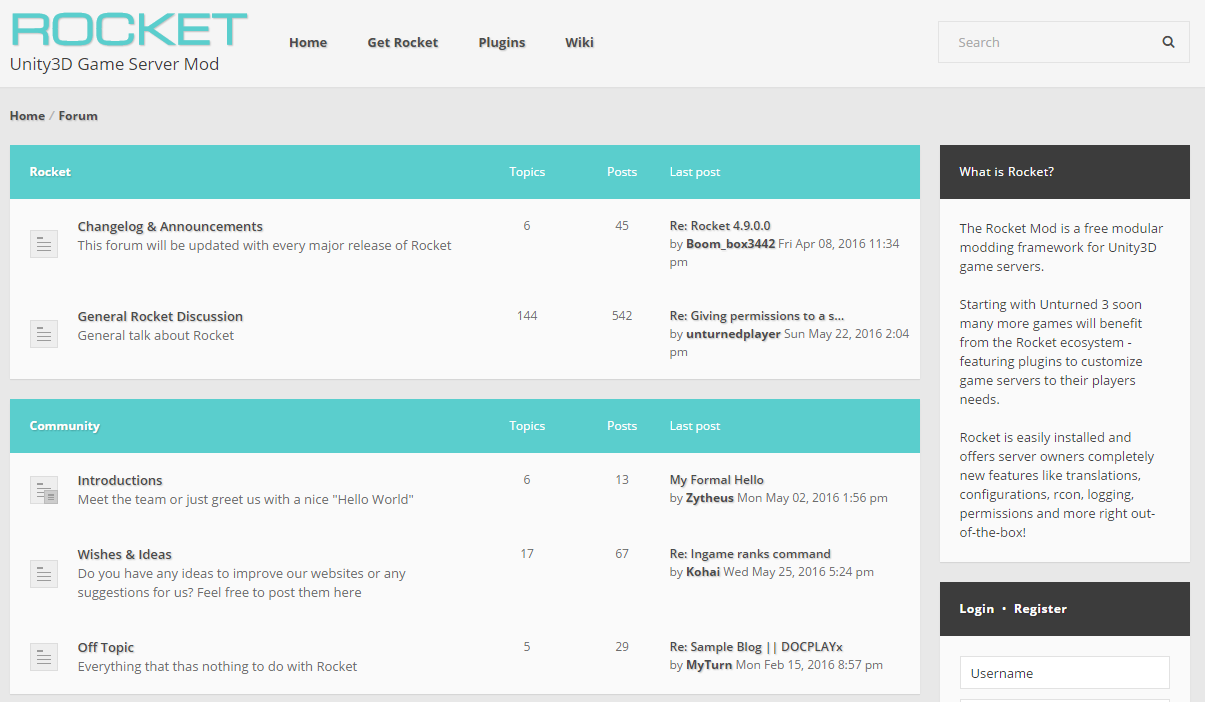Image resolution: width=1205 pixels, height=702 pixels.
Task: Open the Home menu item
Action: click(308, 42)
